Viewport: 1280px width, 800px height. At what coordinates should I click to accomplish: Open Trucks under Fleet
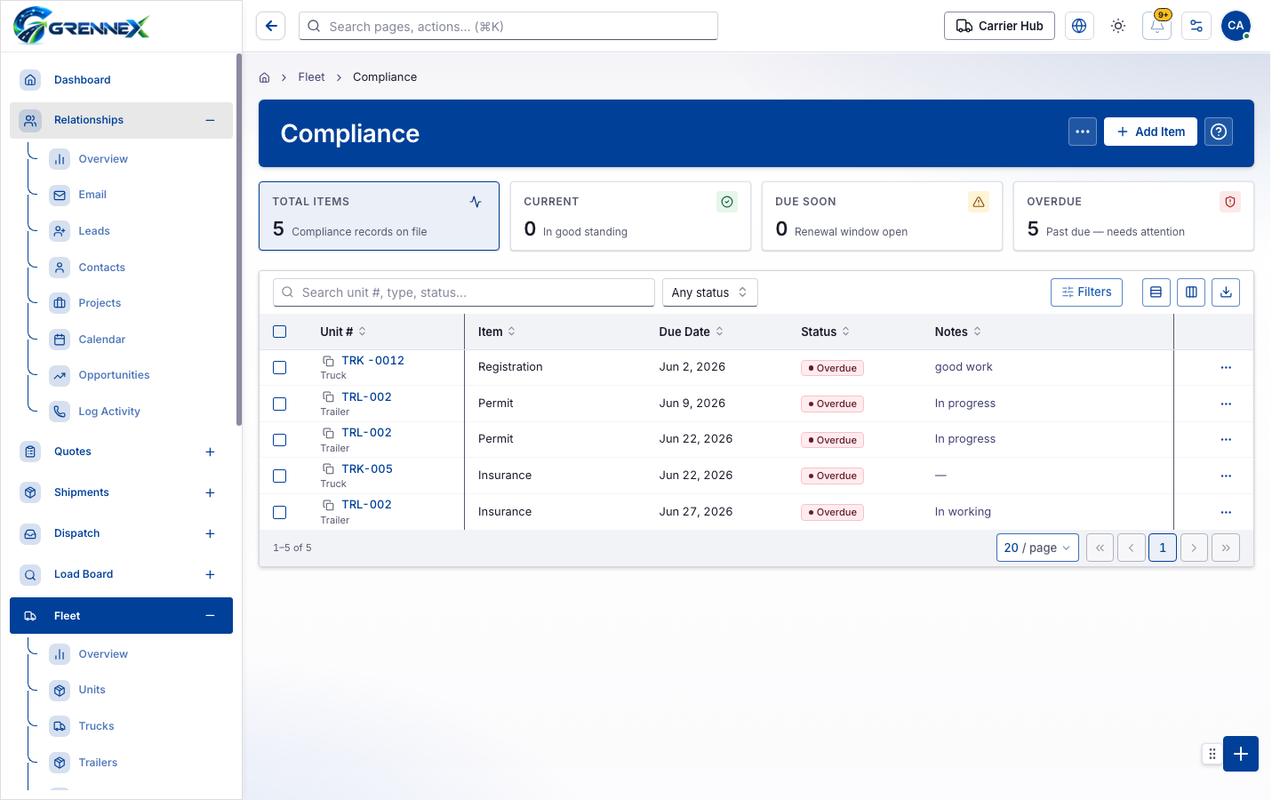[x=96, y=726]
